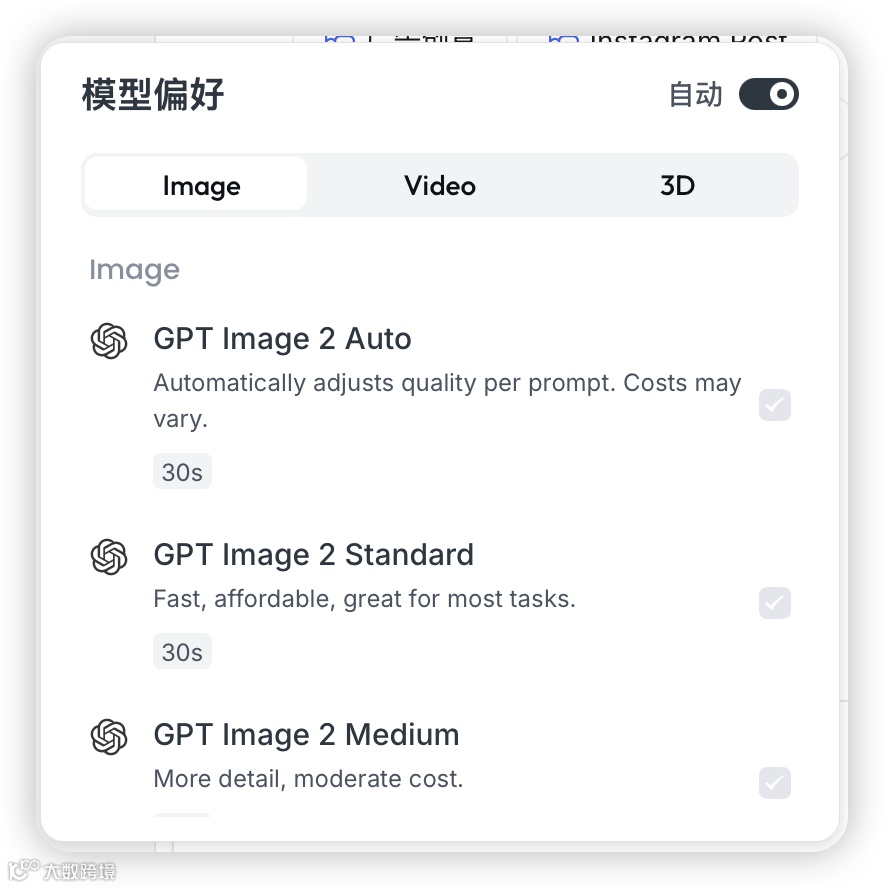Select the GPT Image 2 Auto title
Image resolution: width=884 pixels, height=888 pixels.
tap(282, 339)
